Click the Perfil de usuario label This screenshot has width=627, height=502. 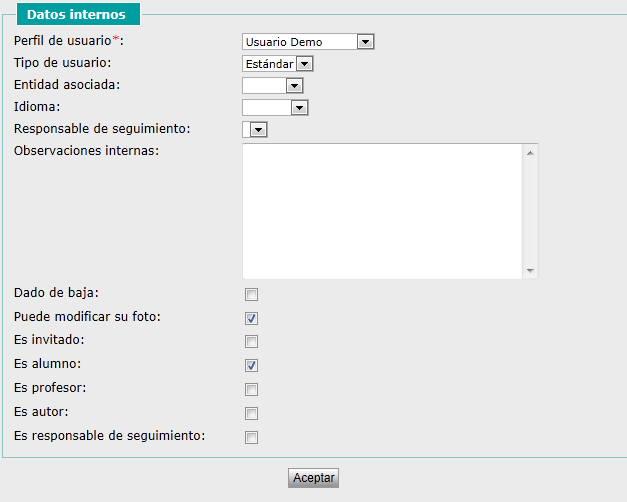click(69, 40)
